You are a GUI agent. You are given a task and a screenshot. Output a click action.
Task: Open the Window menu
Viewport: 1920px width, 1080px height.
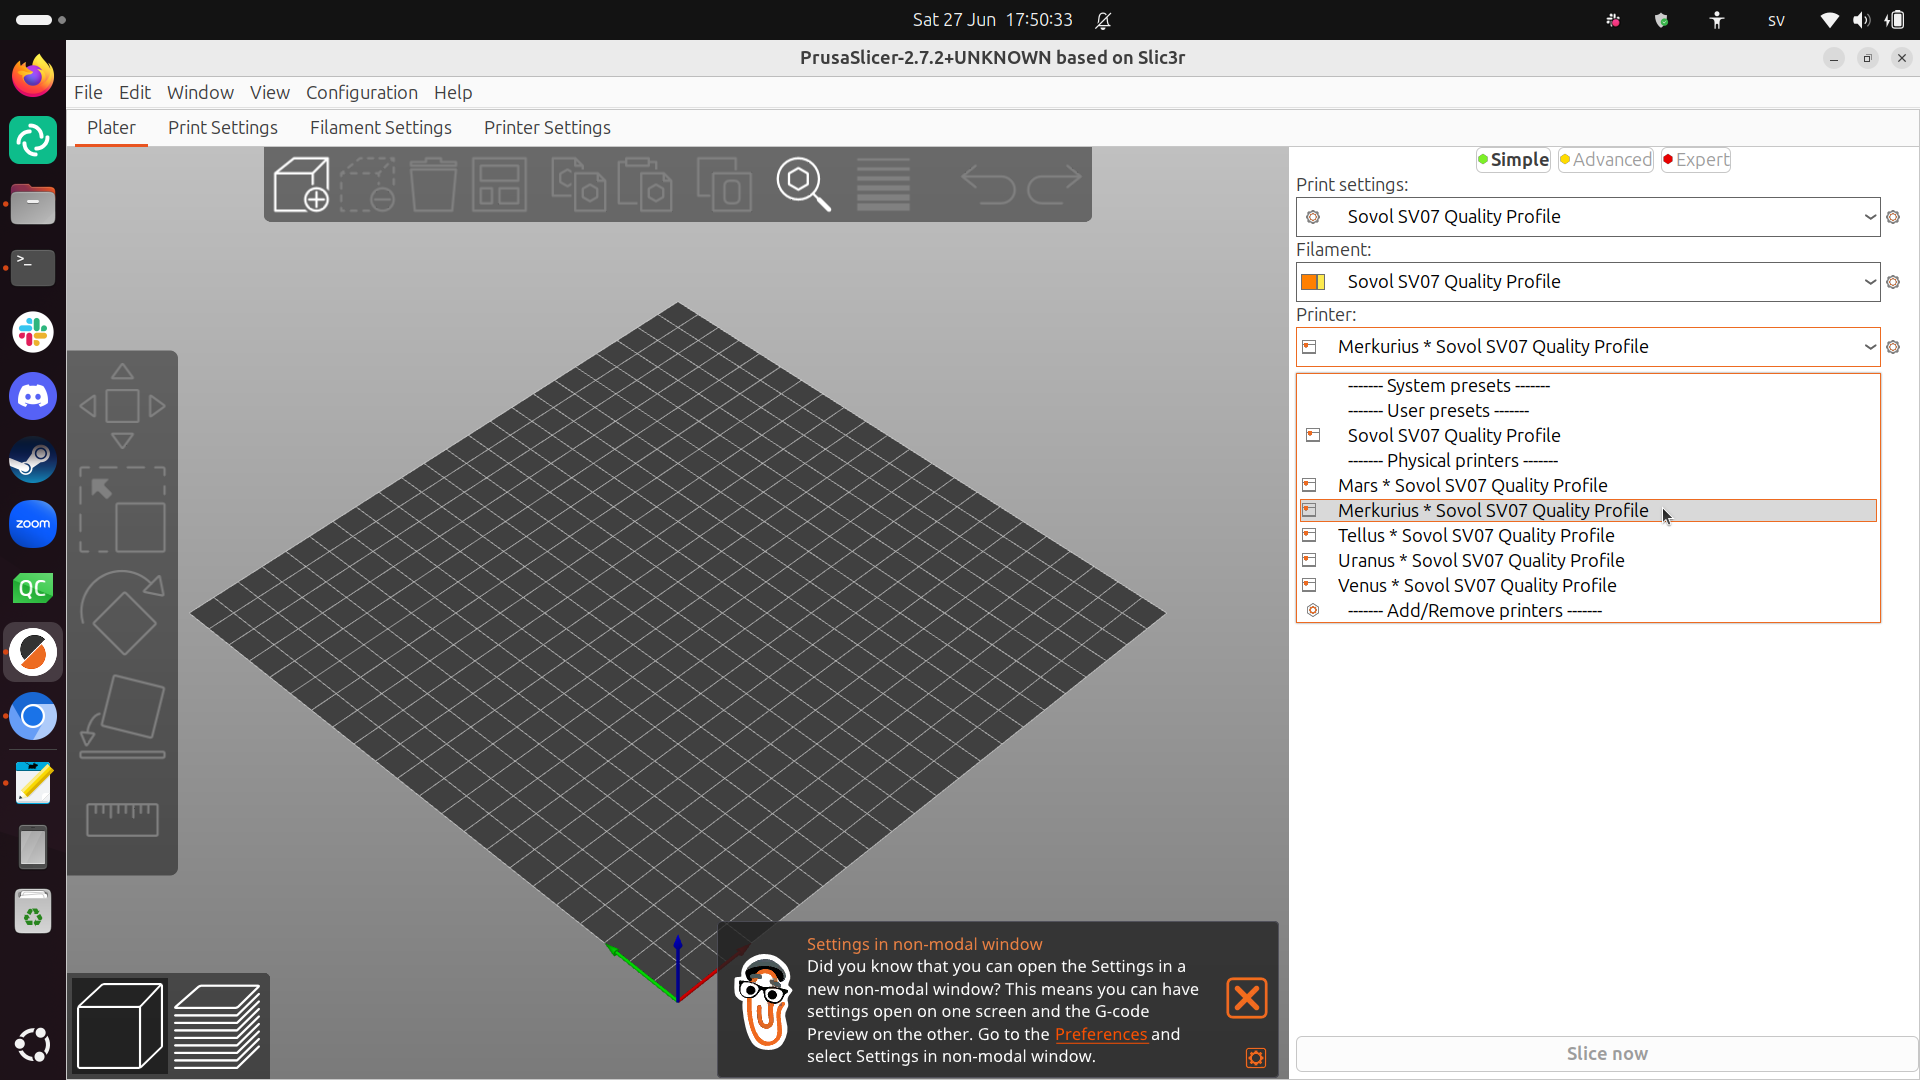coord(200,93)
